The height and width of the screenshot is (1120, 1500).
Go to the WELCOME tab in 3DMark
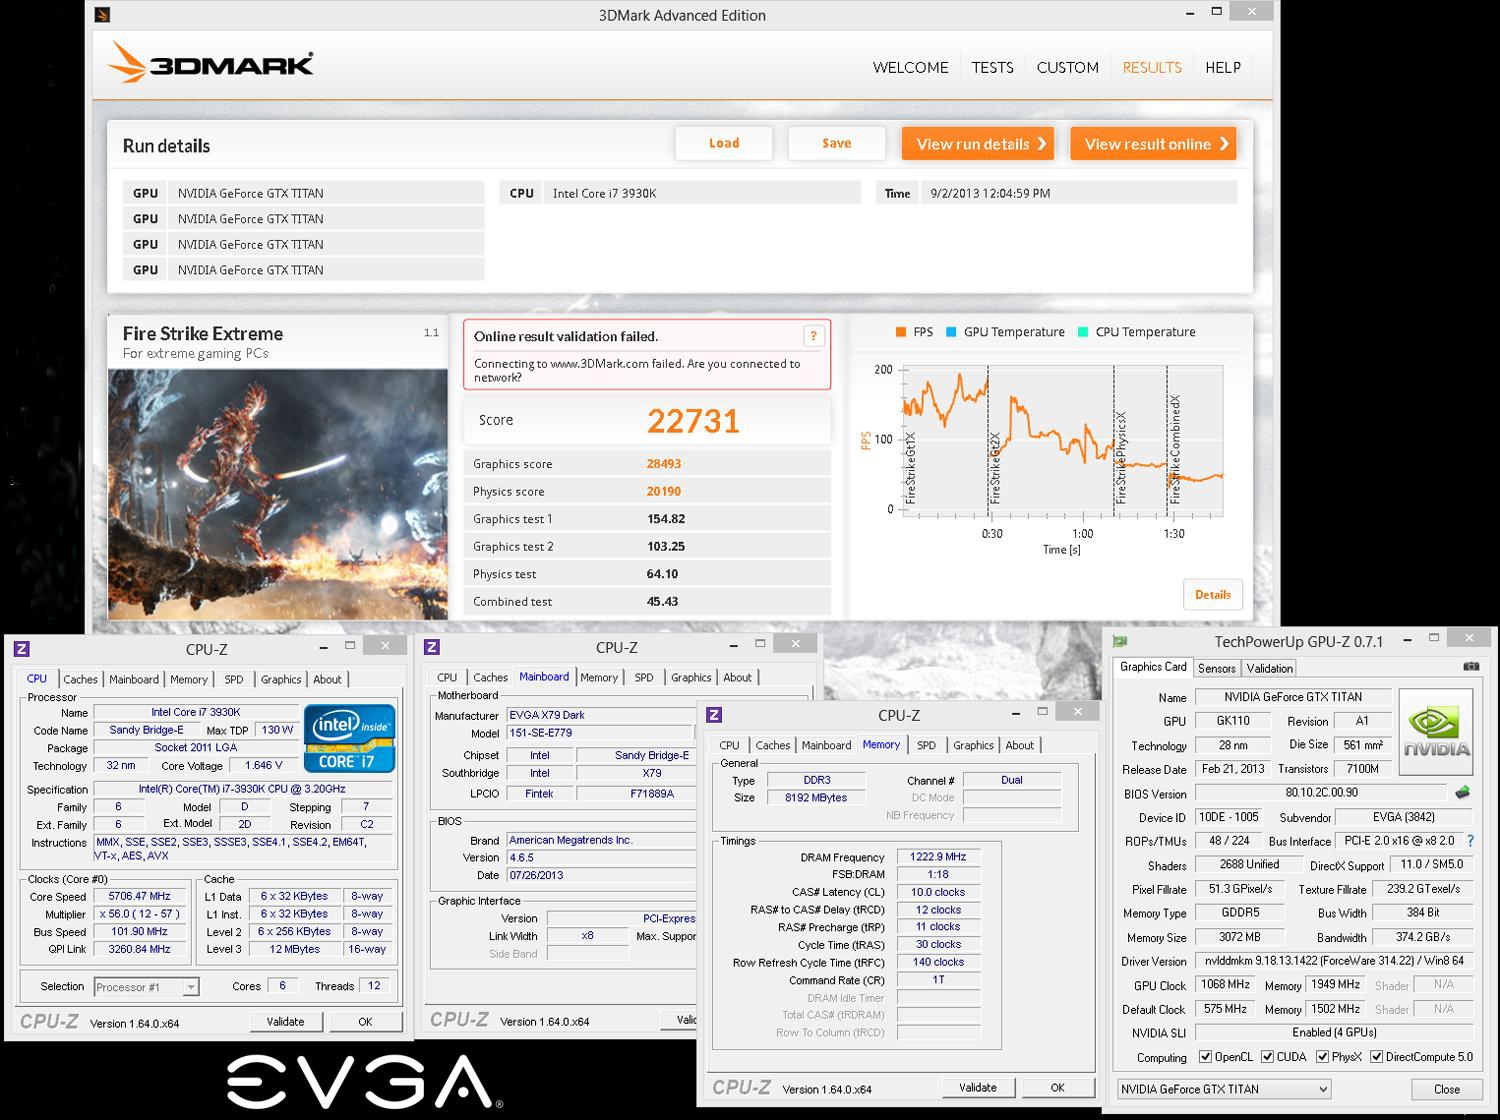(910, 67)
